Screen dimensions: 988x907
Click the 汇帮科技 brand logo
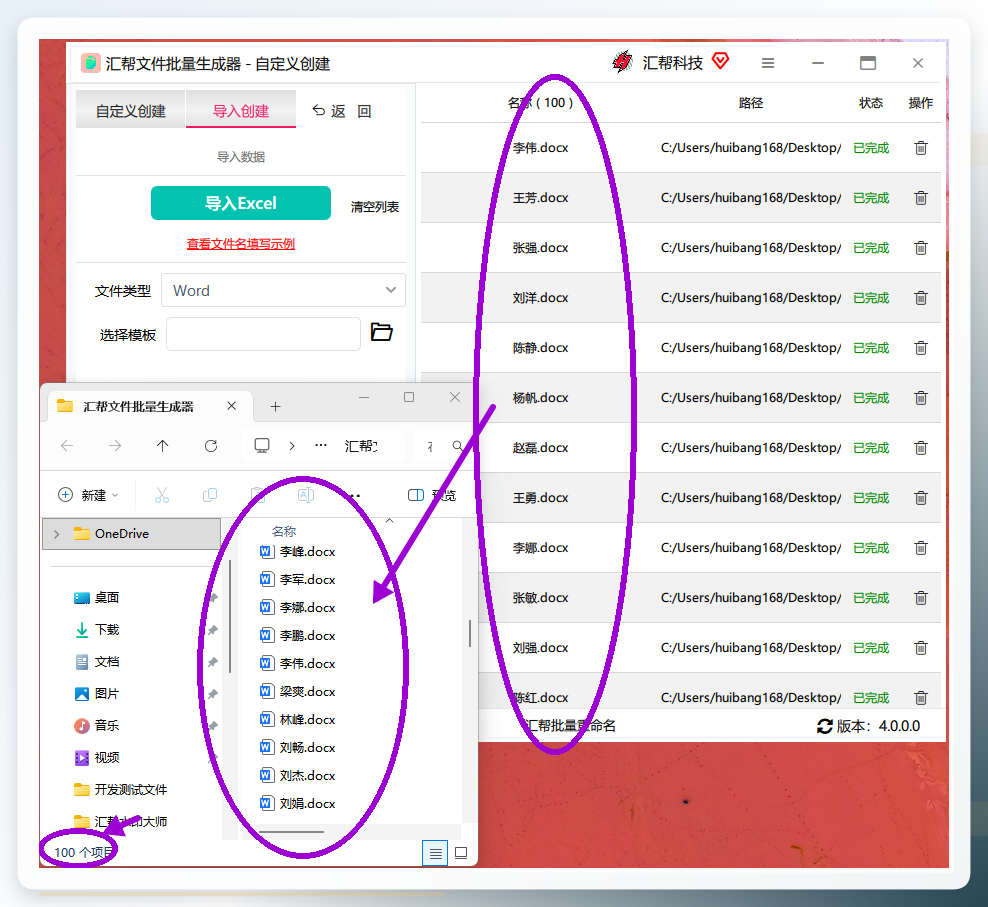click(x=623, y=62)
